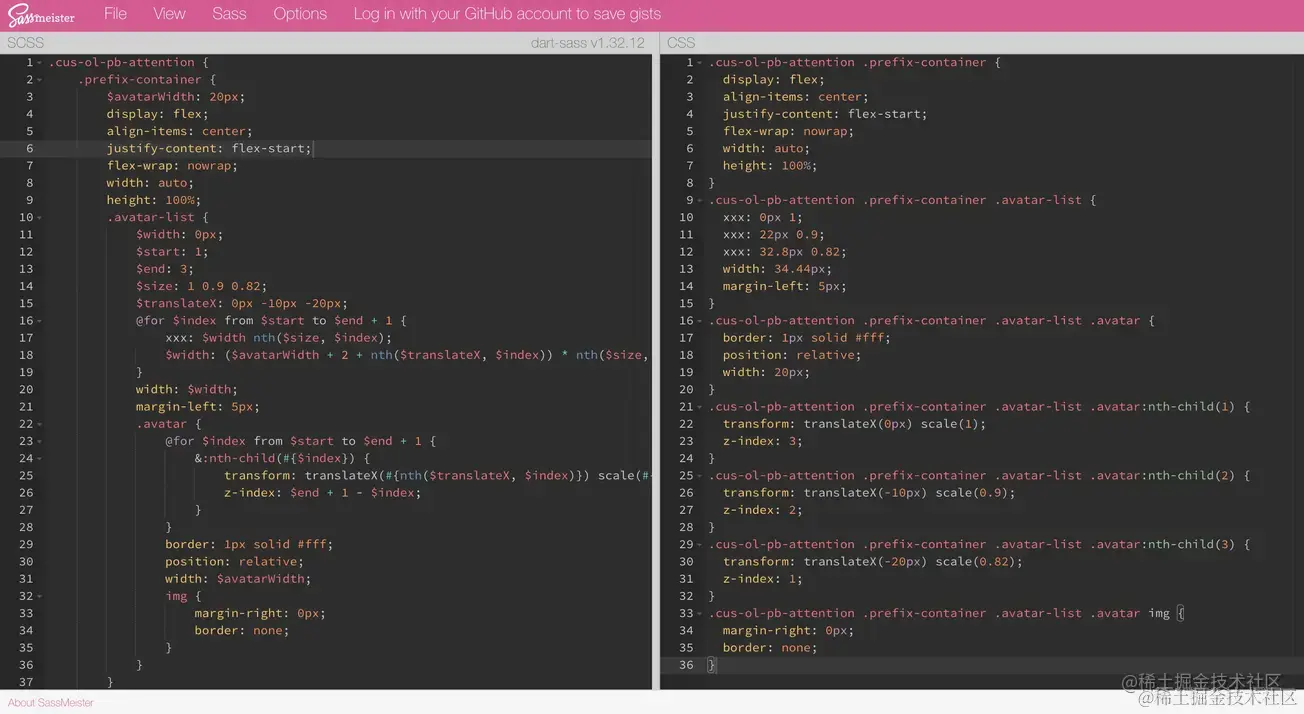Collapse SCSS line 10 .avatar-list block

[x=40, y=217]
